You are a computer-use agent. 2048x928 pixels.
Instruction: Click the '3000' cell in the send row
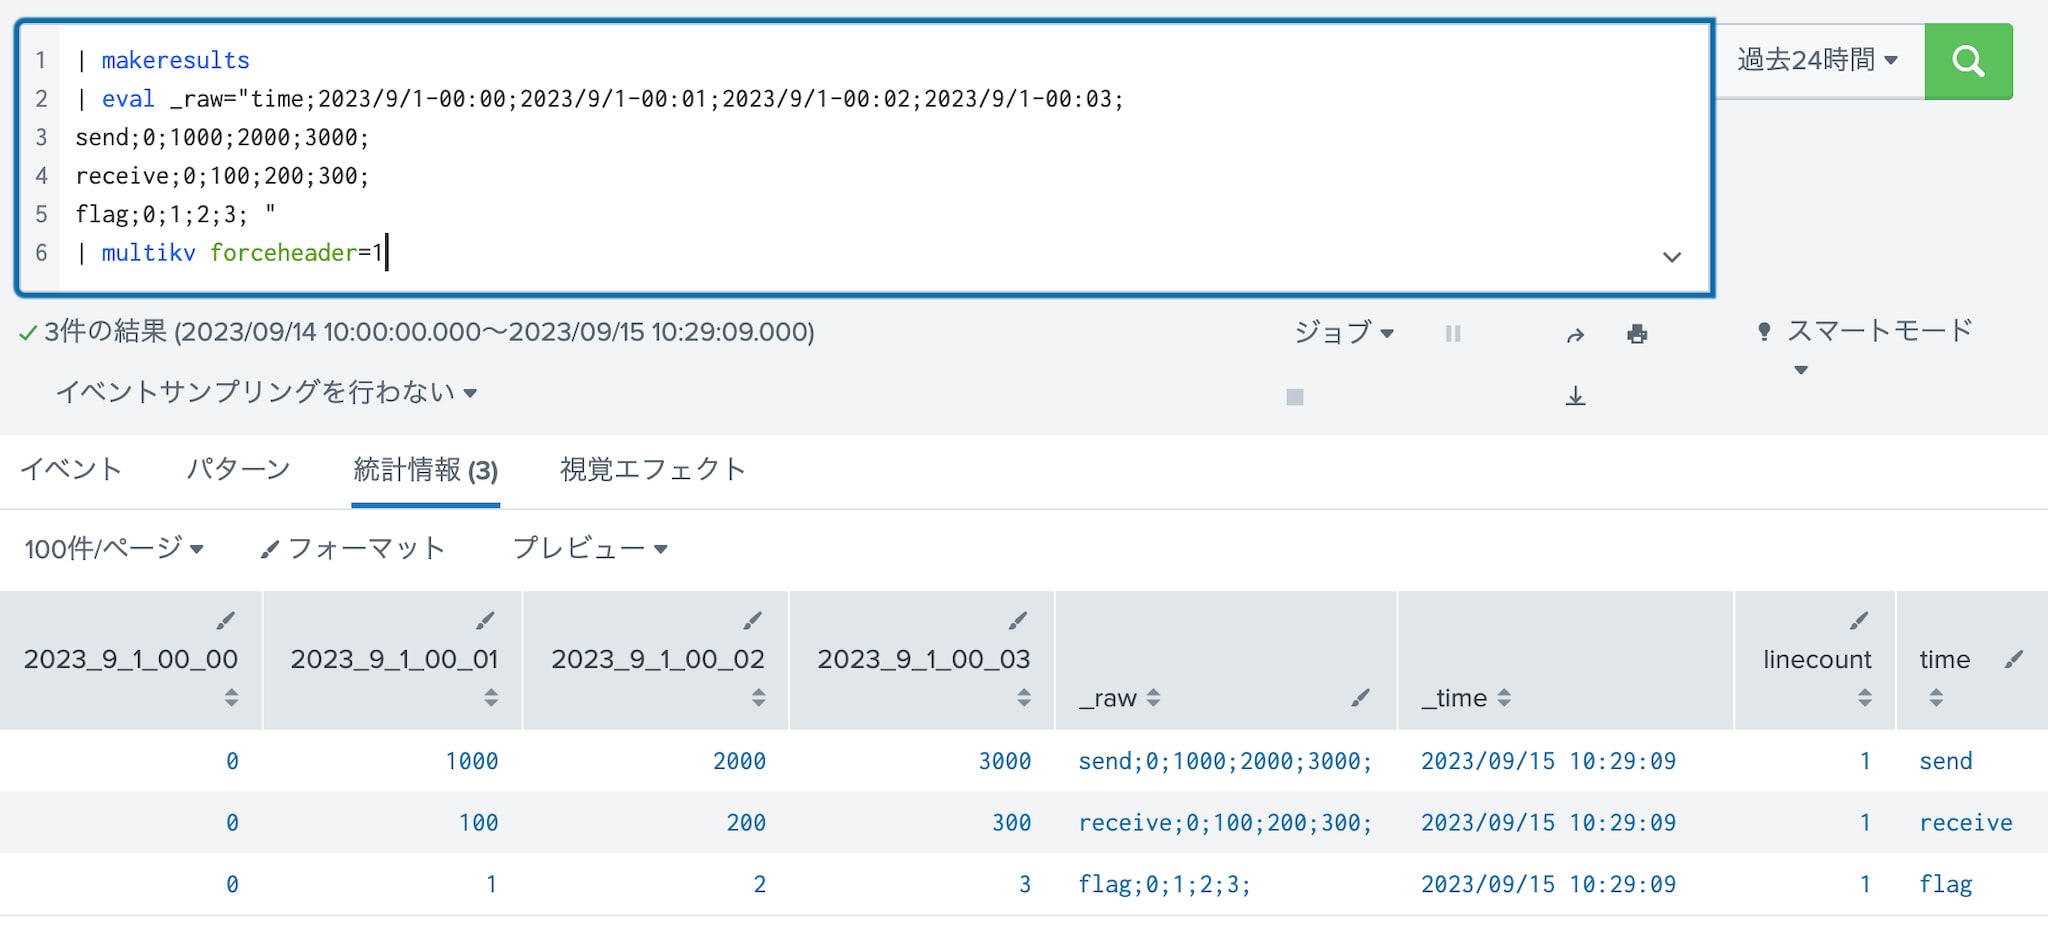coord(1004,761)
